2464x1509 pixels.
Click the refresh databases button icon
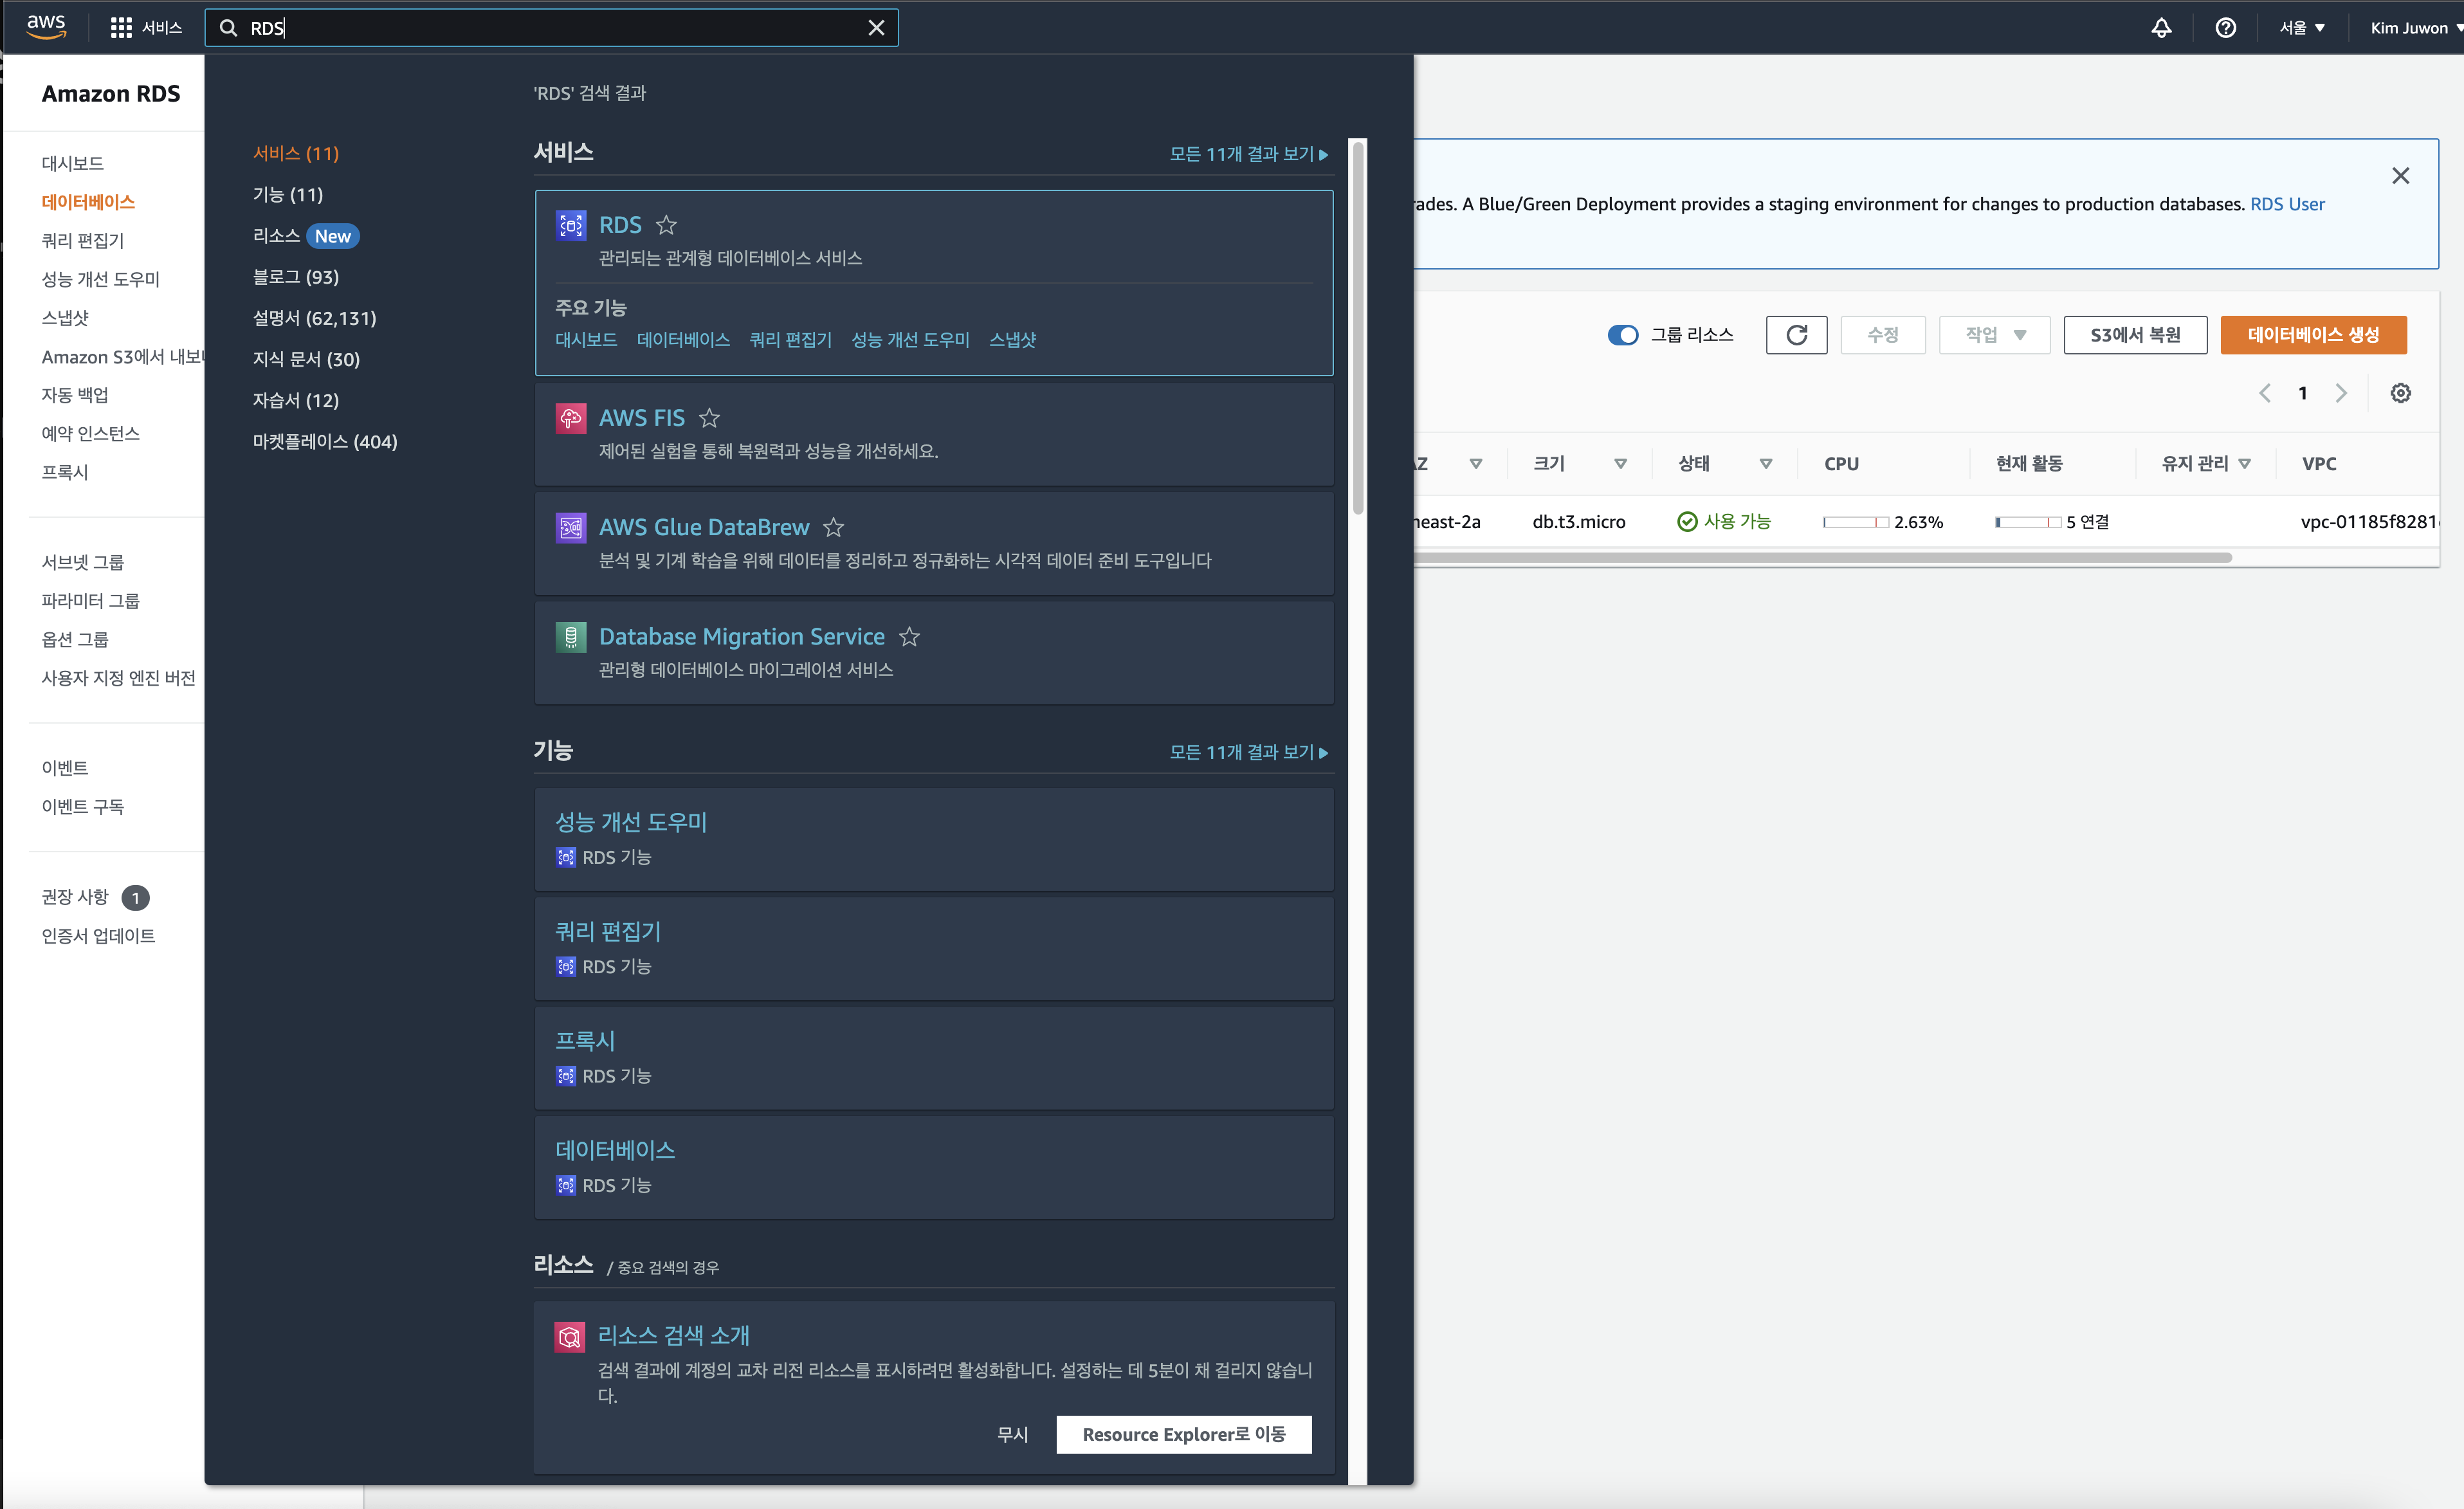(1796, 335)
